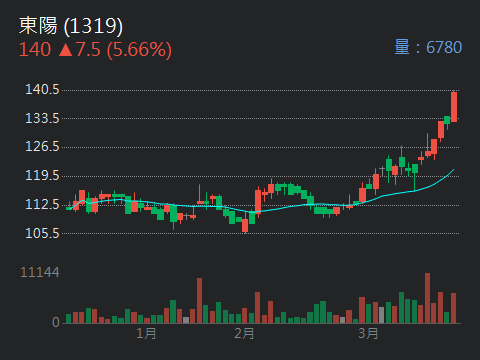Click the tall January volume bar

[199, 300]
